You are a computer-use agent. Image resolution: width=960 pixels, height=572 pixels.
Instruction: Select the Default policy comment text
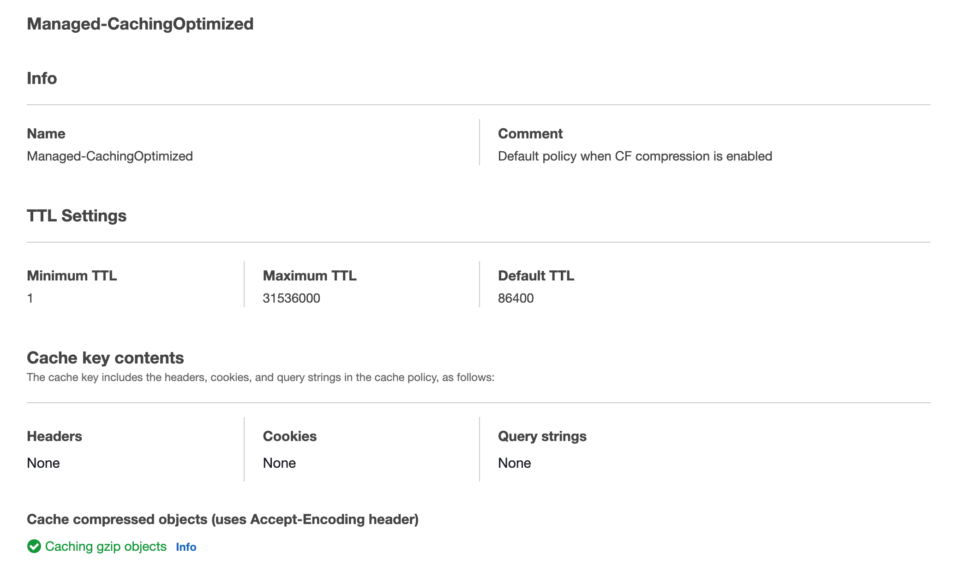(x=635, y=156)
